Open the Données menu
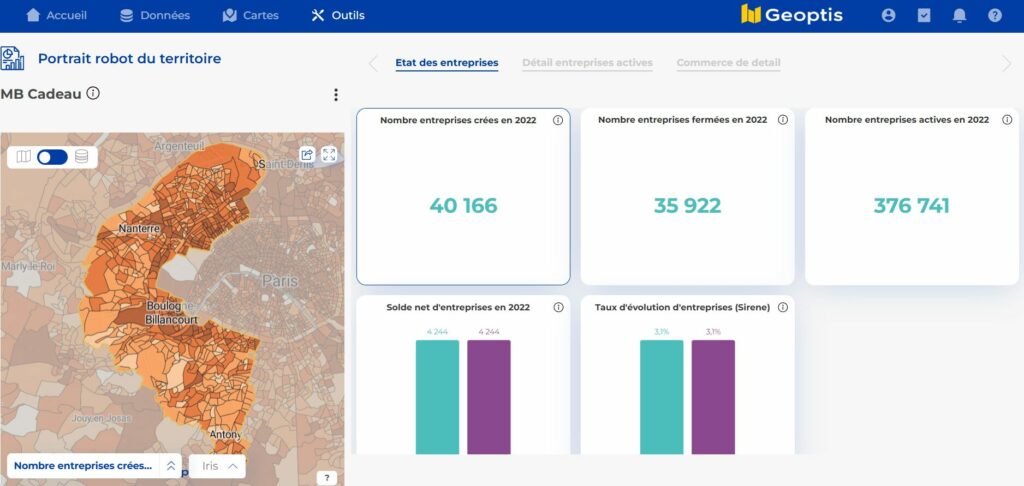Screen dimensions: 1024x486 click(155, 15)
